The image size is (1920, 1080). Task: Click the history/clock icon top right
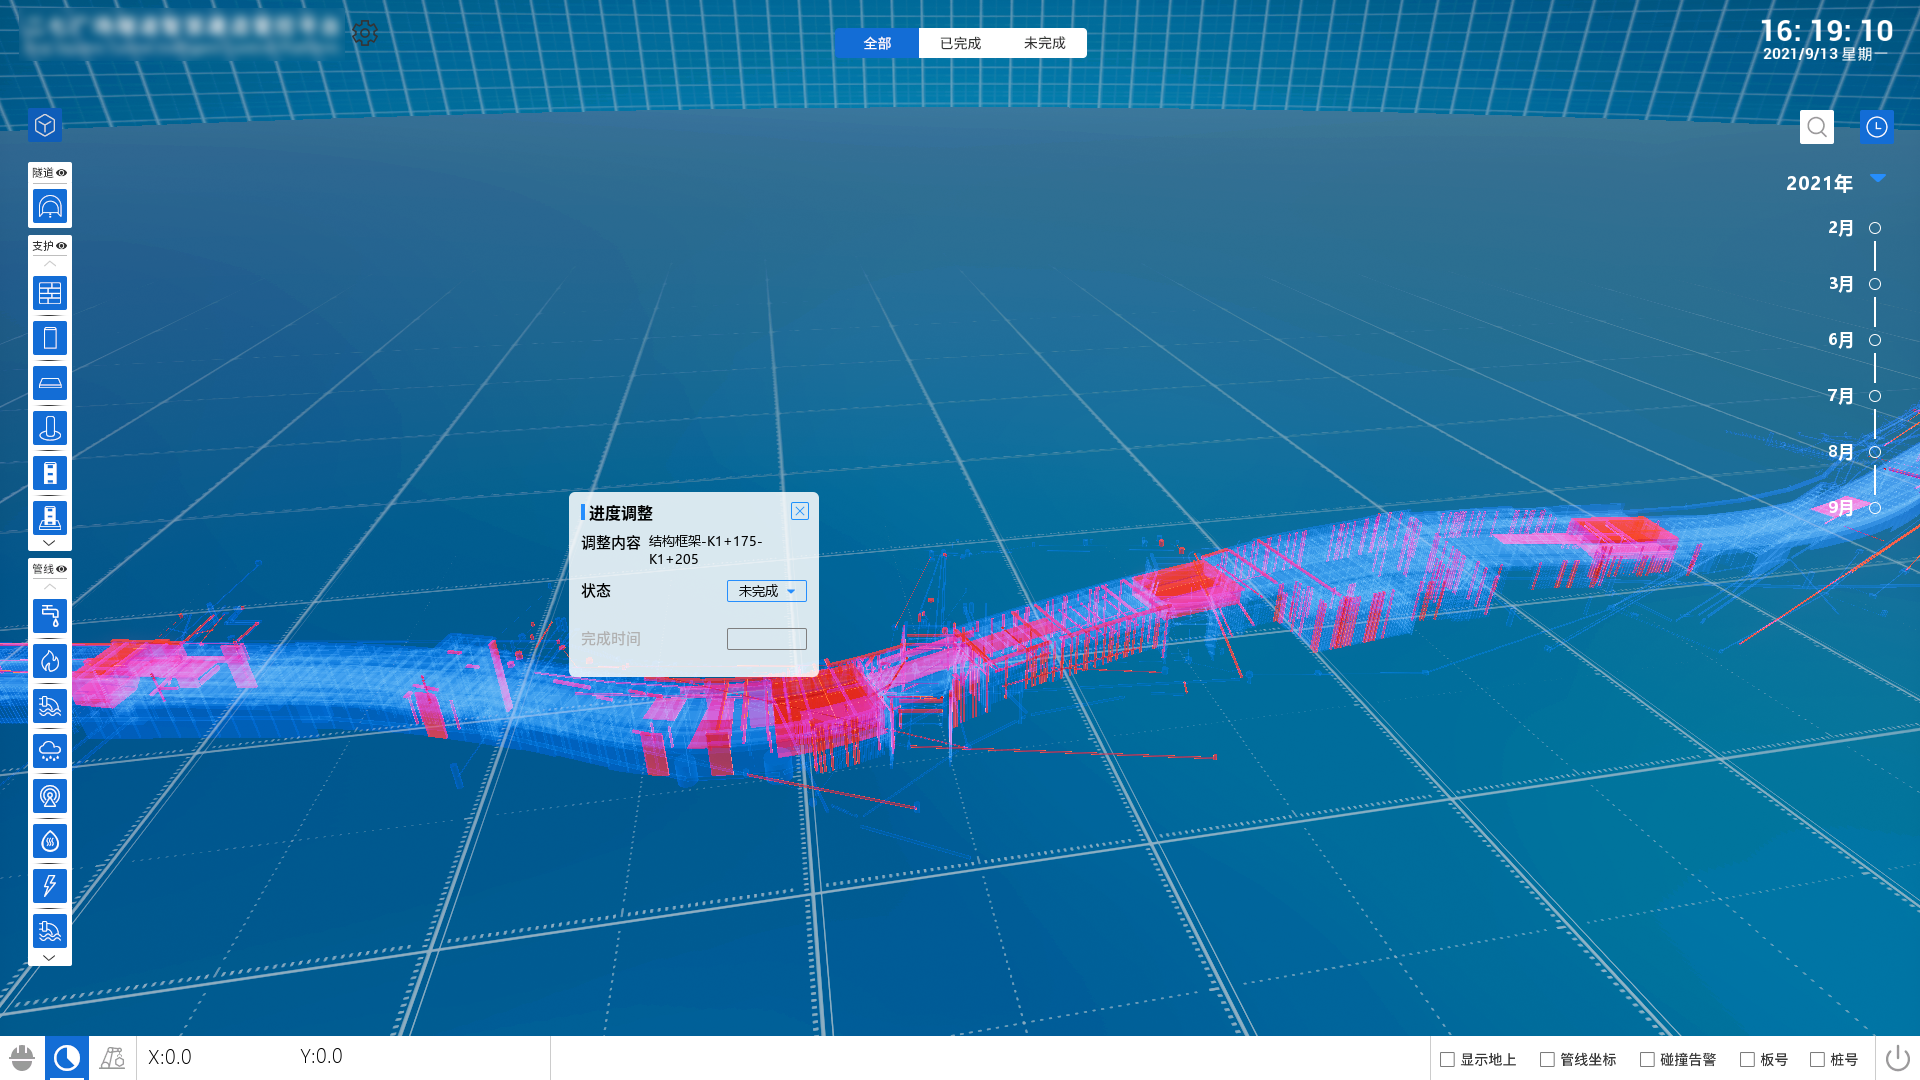point(1876,127)
